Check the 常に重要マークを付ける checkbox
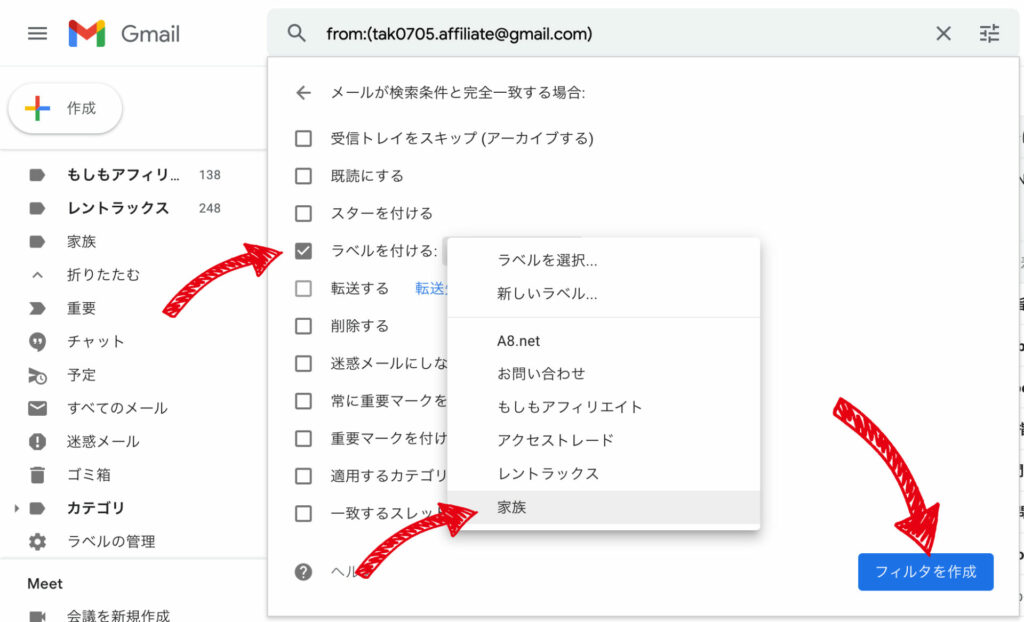1024x622 pixels. 303,401
